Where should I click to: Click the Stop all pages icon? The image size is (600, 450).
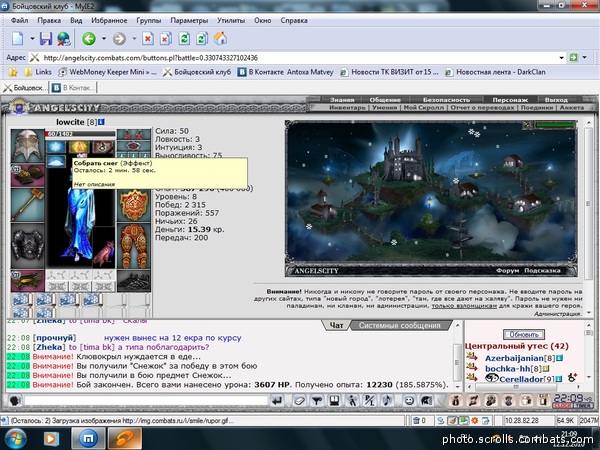[x=166, y=39]
